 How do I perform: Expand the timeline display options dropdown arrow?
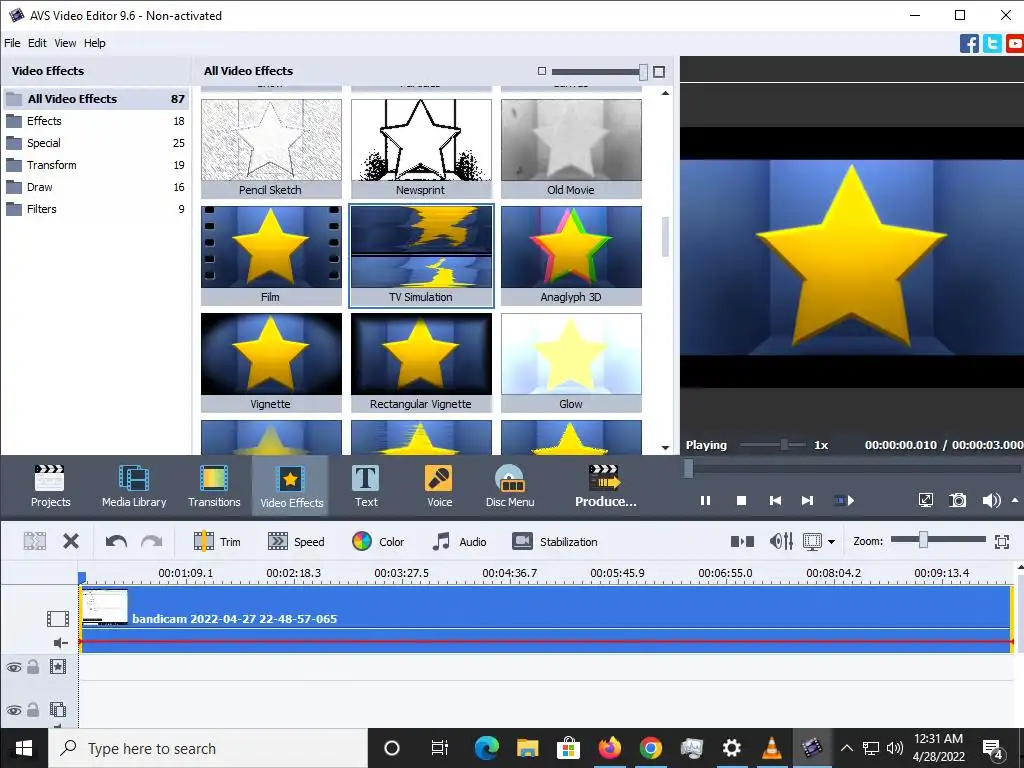click(x=831, y=542)
